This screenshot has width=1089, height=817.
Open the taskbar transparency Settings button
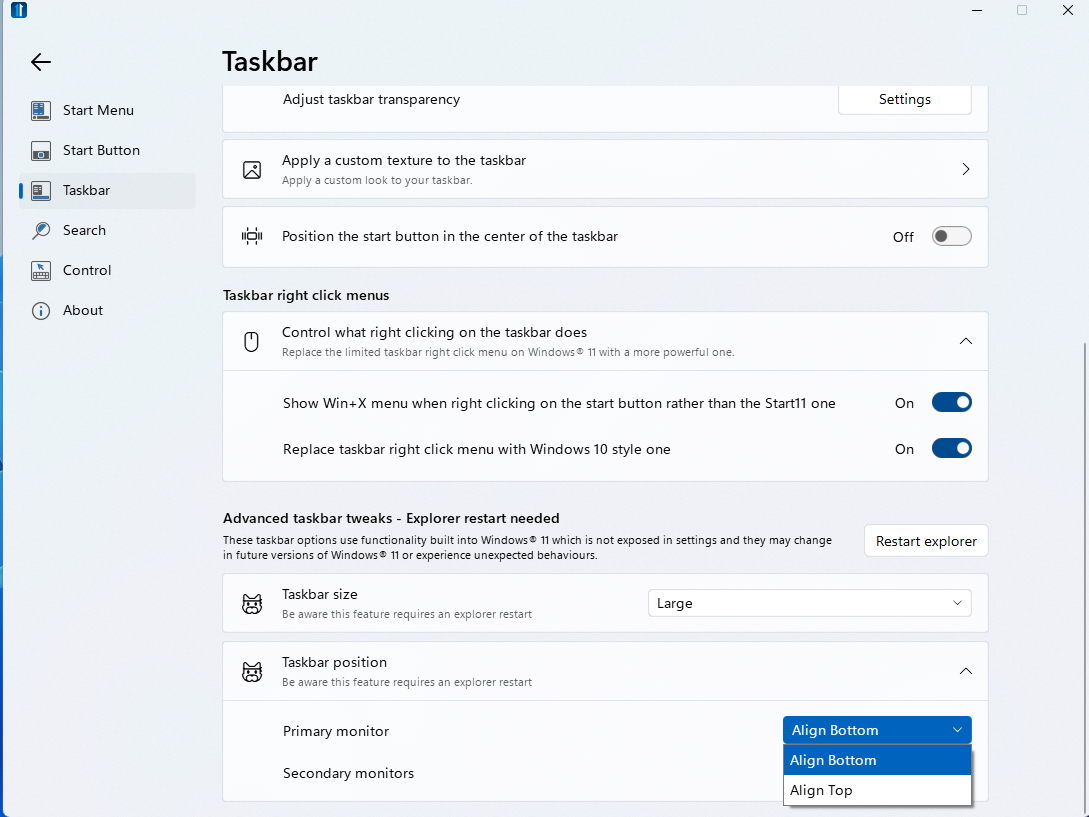pyautogui.click(x=904, y=99)
